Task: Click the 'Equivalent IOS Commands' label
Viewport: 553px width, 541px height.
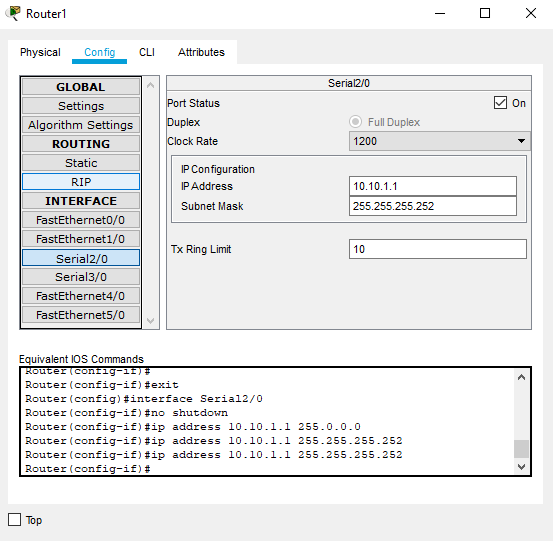Action: tap(81, 359)
